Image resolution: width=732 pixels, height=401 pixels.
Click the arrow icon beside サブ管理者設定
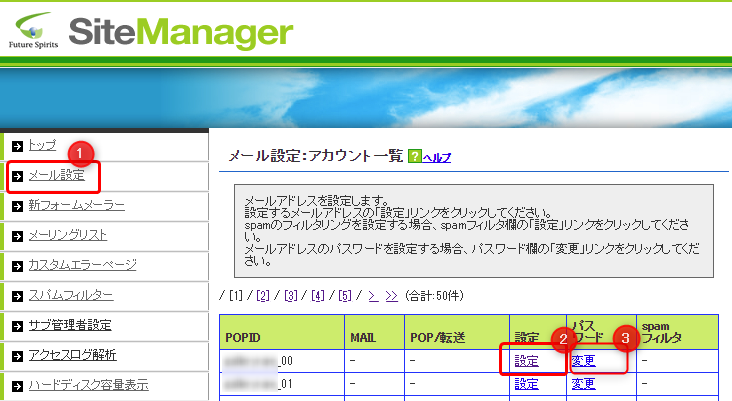click(x=17, y=326)
